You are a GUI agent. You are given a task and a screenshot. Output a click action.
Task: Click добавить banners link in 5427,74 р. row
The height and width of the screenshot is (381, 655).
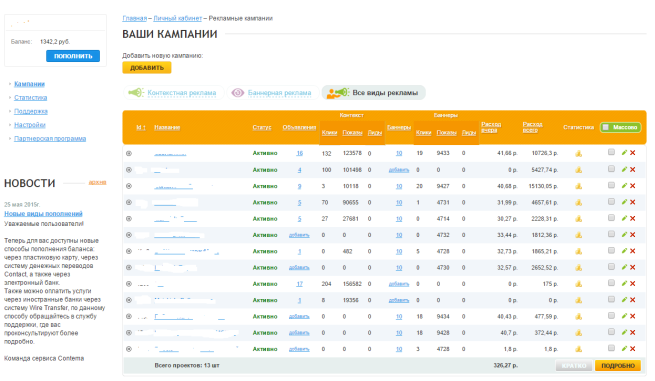[399, 170]
